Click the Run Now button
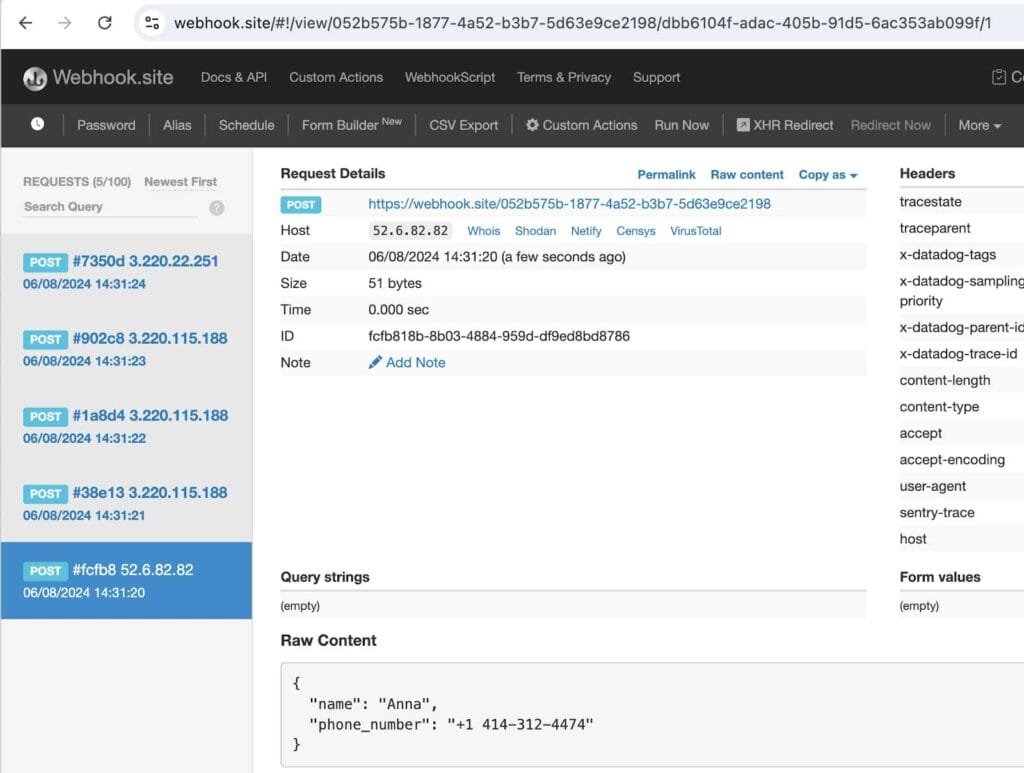The width and height of the screenshot is (1024, 773). pos(681,125)
